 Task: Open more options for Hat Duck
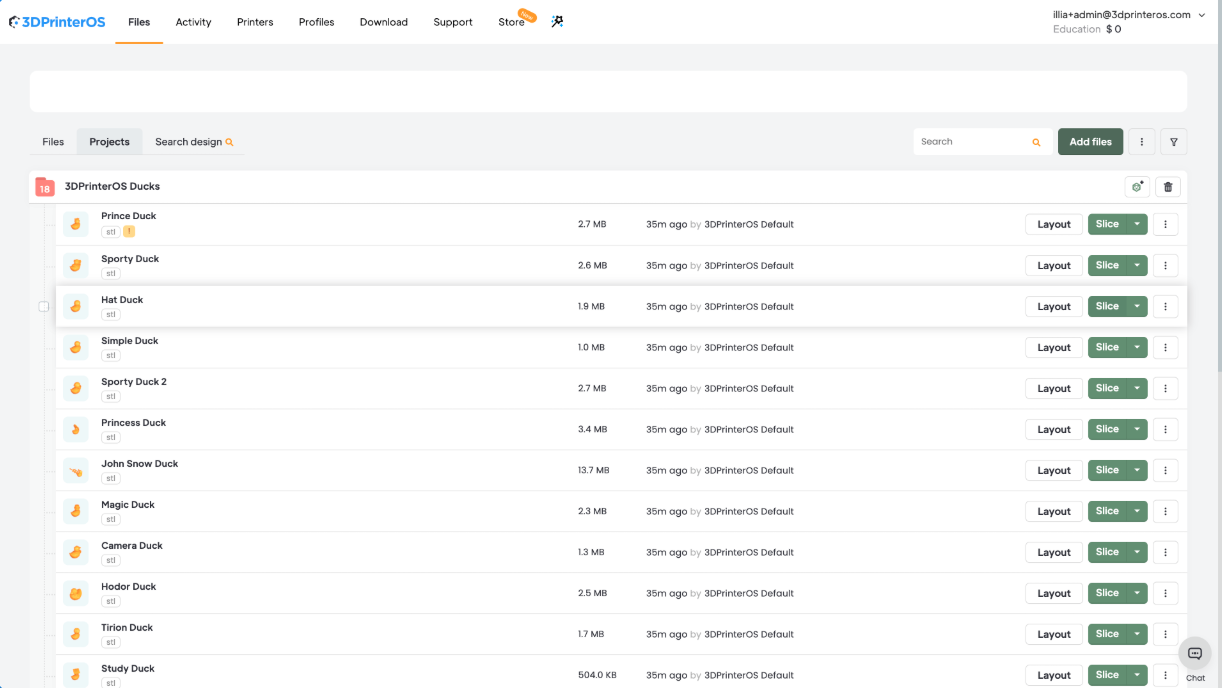(x=1166, y=306)
